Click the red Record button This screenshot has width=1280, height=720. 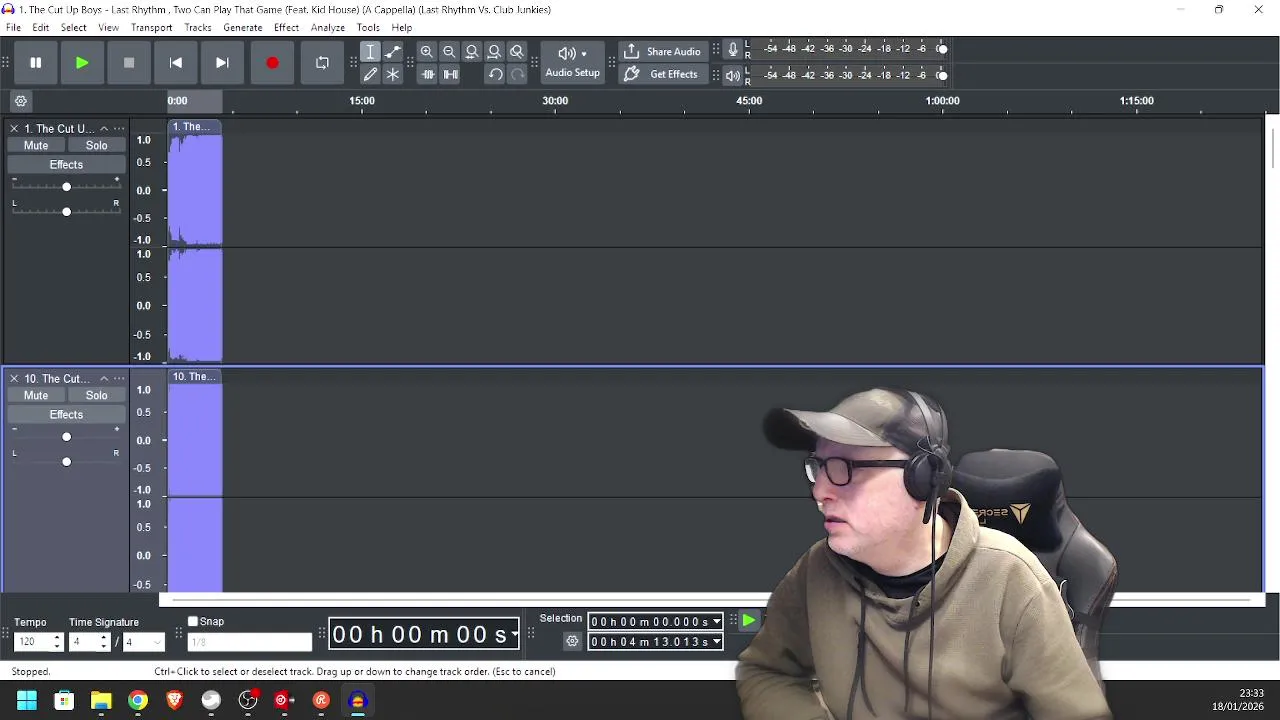[x=272, y=63]
